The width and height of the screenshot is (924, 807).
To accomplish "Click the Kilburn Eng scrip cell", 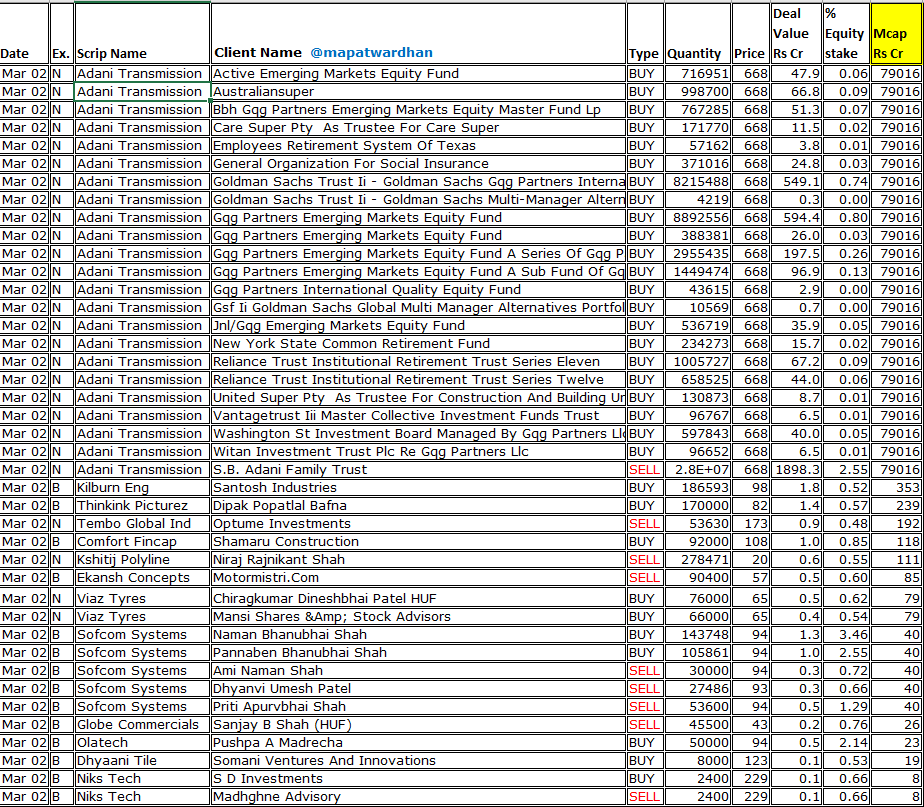I will tap(142, 488).
